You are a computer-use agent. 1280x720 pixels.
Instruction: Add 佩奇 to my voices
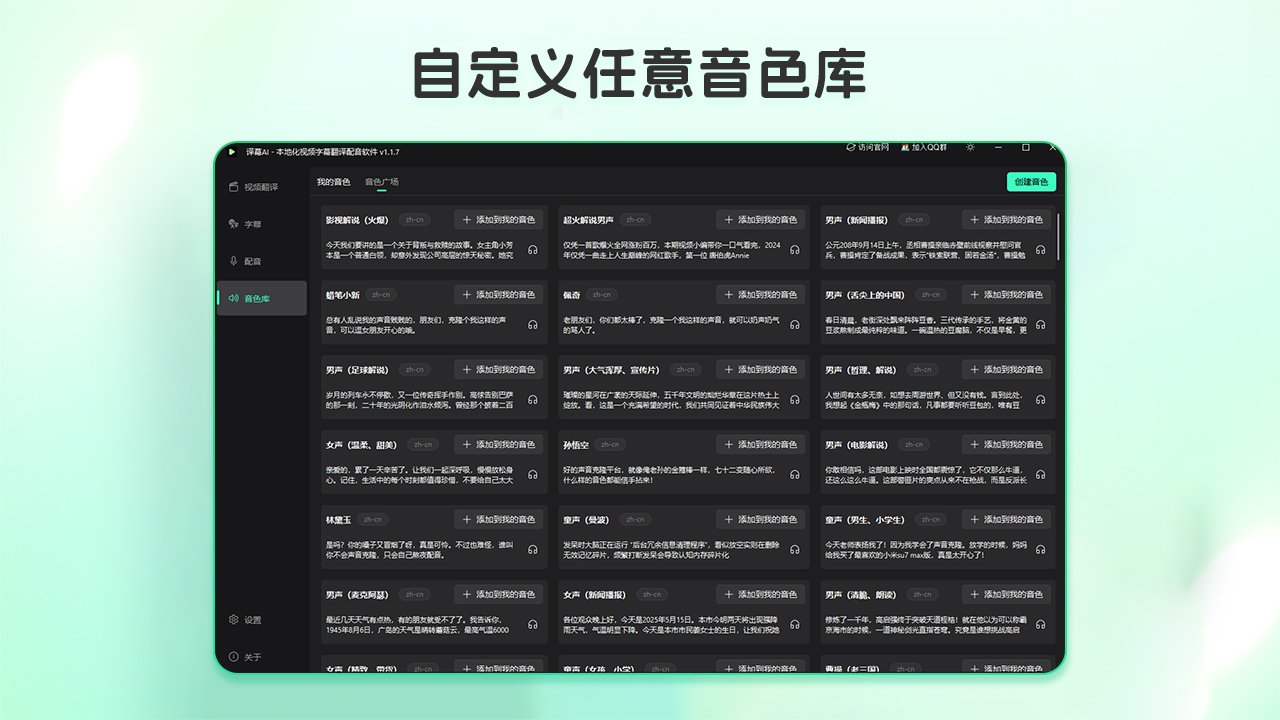[760, 295]
